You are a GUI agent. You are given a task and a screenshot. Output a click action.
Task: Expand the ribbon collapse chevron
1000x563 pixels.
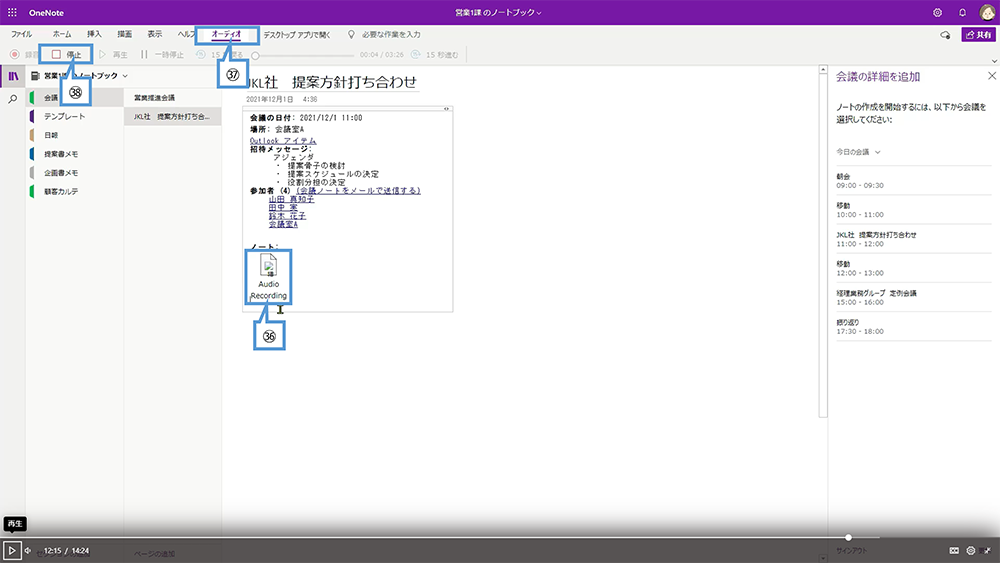(994, 61)
